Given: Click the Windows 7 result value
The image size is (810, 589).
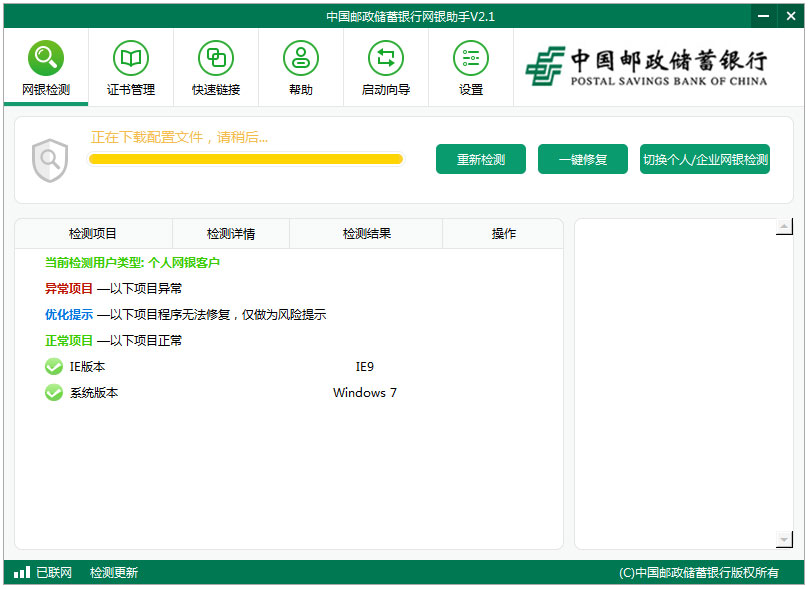Looking at the screenshot, I should [365, 393].
